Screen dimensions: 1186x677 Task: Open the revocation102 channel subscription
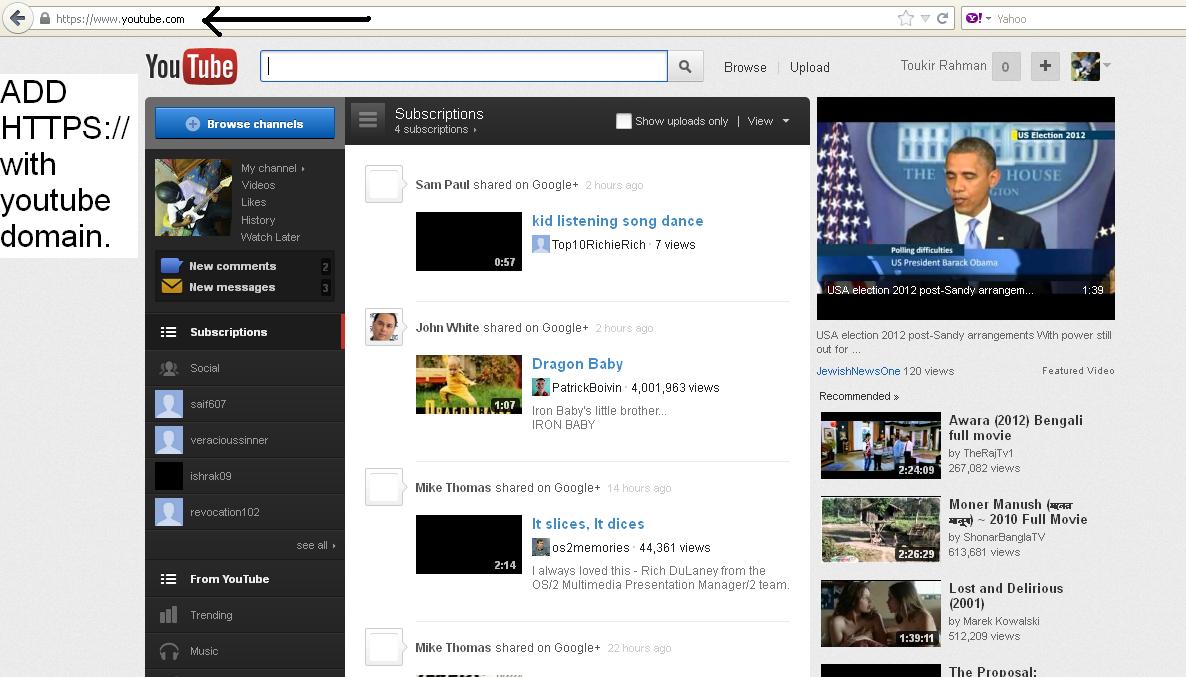coord(244,512)
